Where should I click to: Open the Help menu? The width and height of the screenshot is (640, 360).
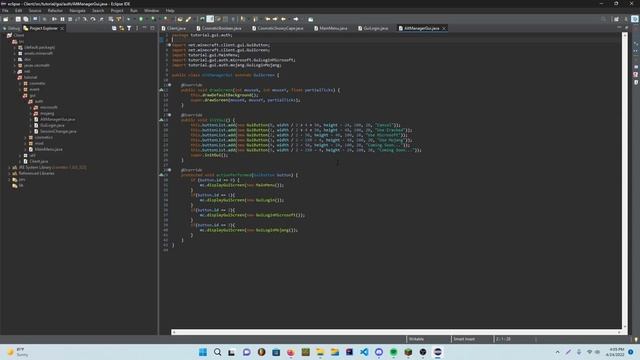point(170,11)
